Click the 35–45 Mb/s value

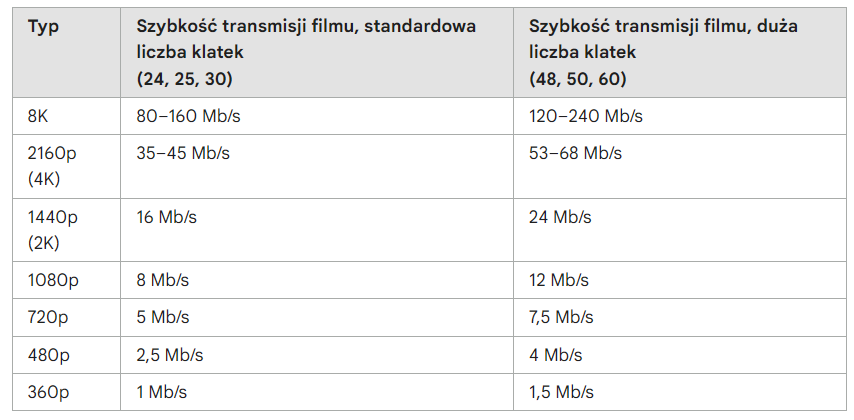183,153
